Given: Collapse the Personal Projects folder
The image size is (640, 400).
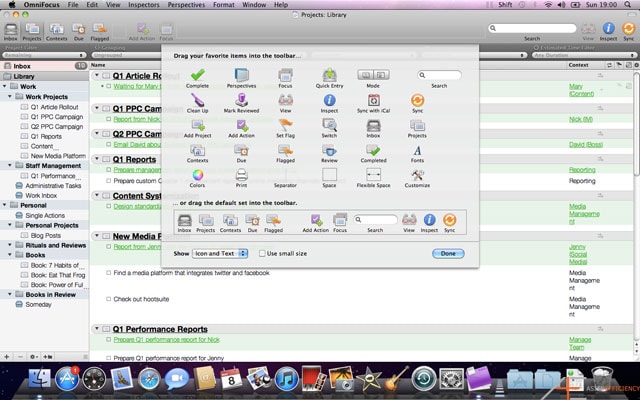Looking at the screenshot, I should tap(10, 225).
